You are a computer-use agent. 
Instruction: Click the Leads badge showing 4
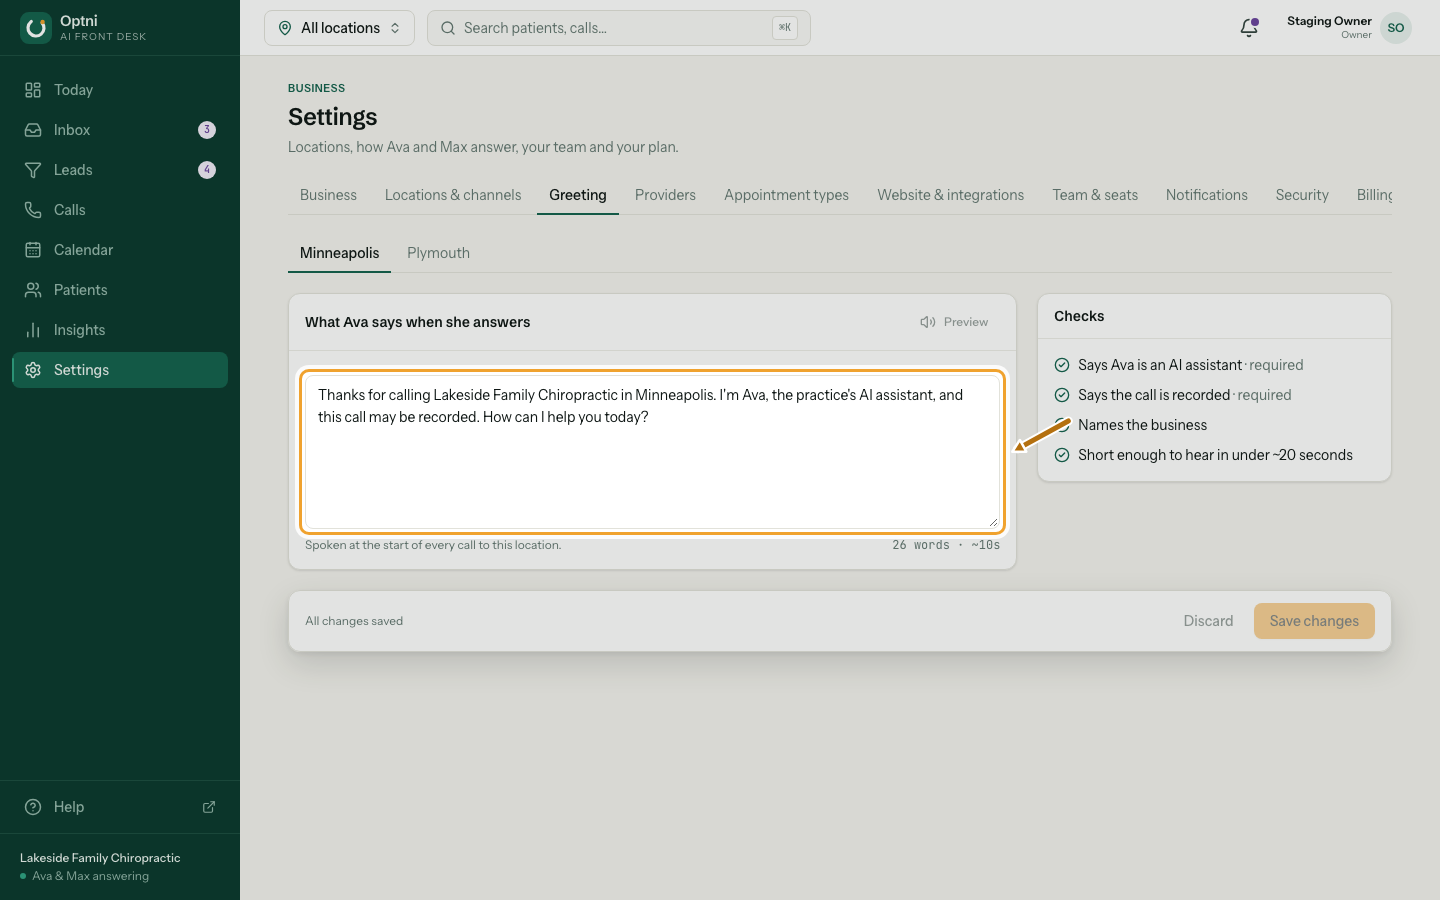click(x=207, y=170)
